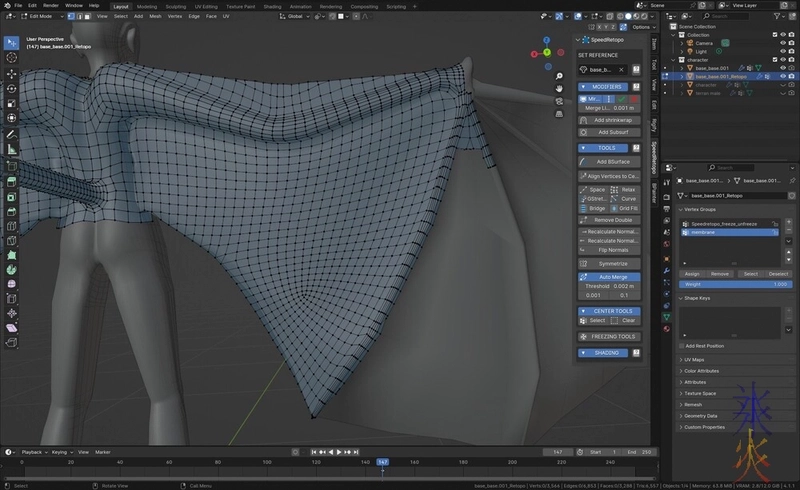This screenshot has height=490, width=800.
Task: Choose the Annotate tool
Action: click(x=11, y=134)
